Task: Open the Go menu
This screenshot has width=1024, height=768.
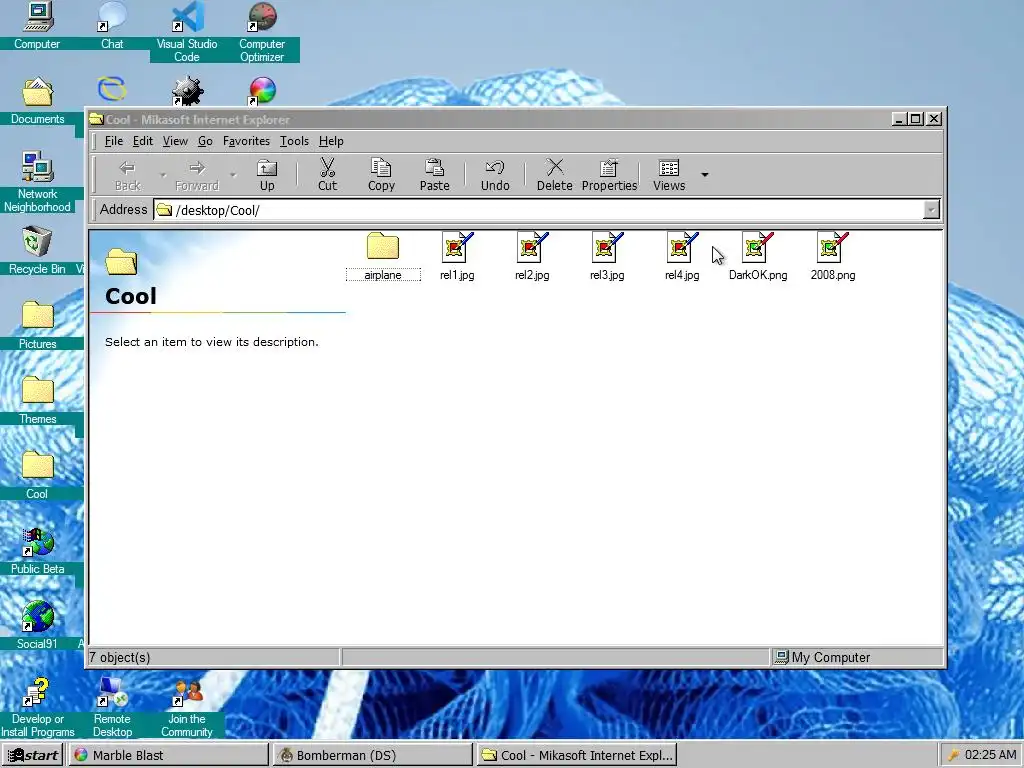Action: click(x=205, y=141)
